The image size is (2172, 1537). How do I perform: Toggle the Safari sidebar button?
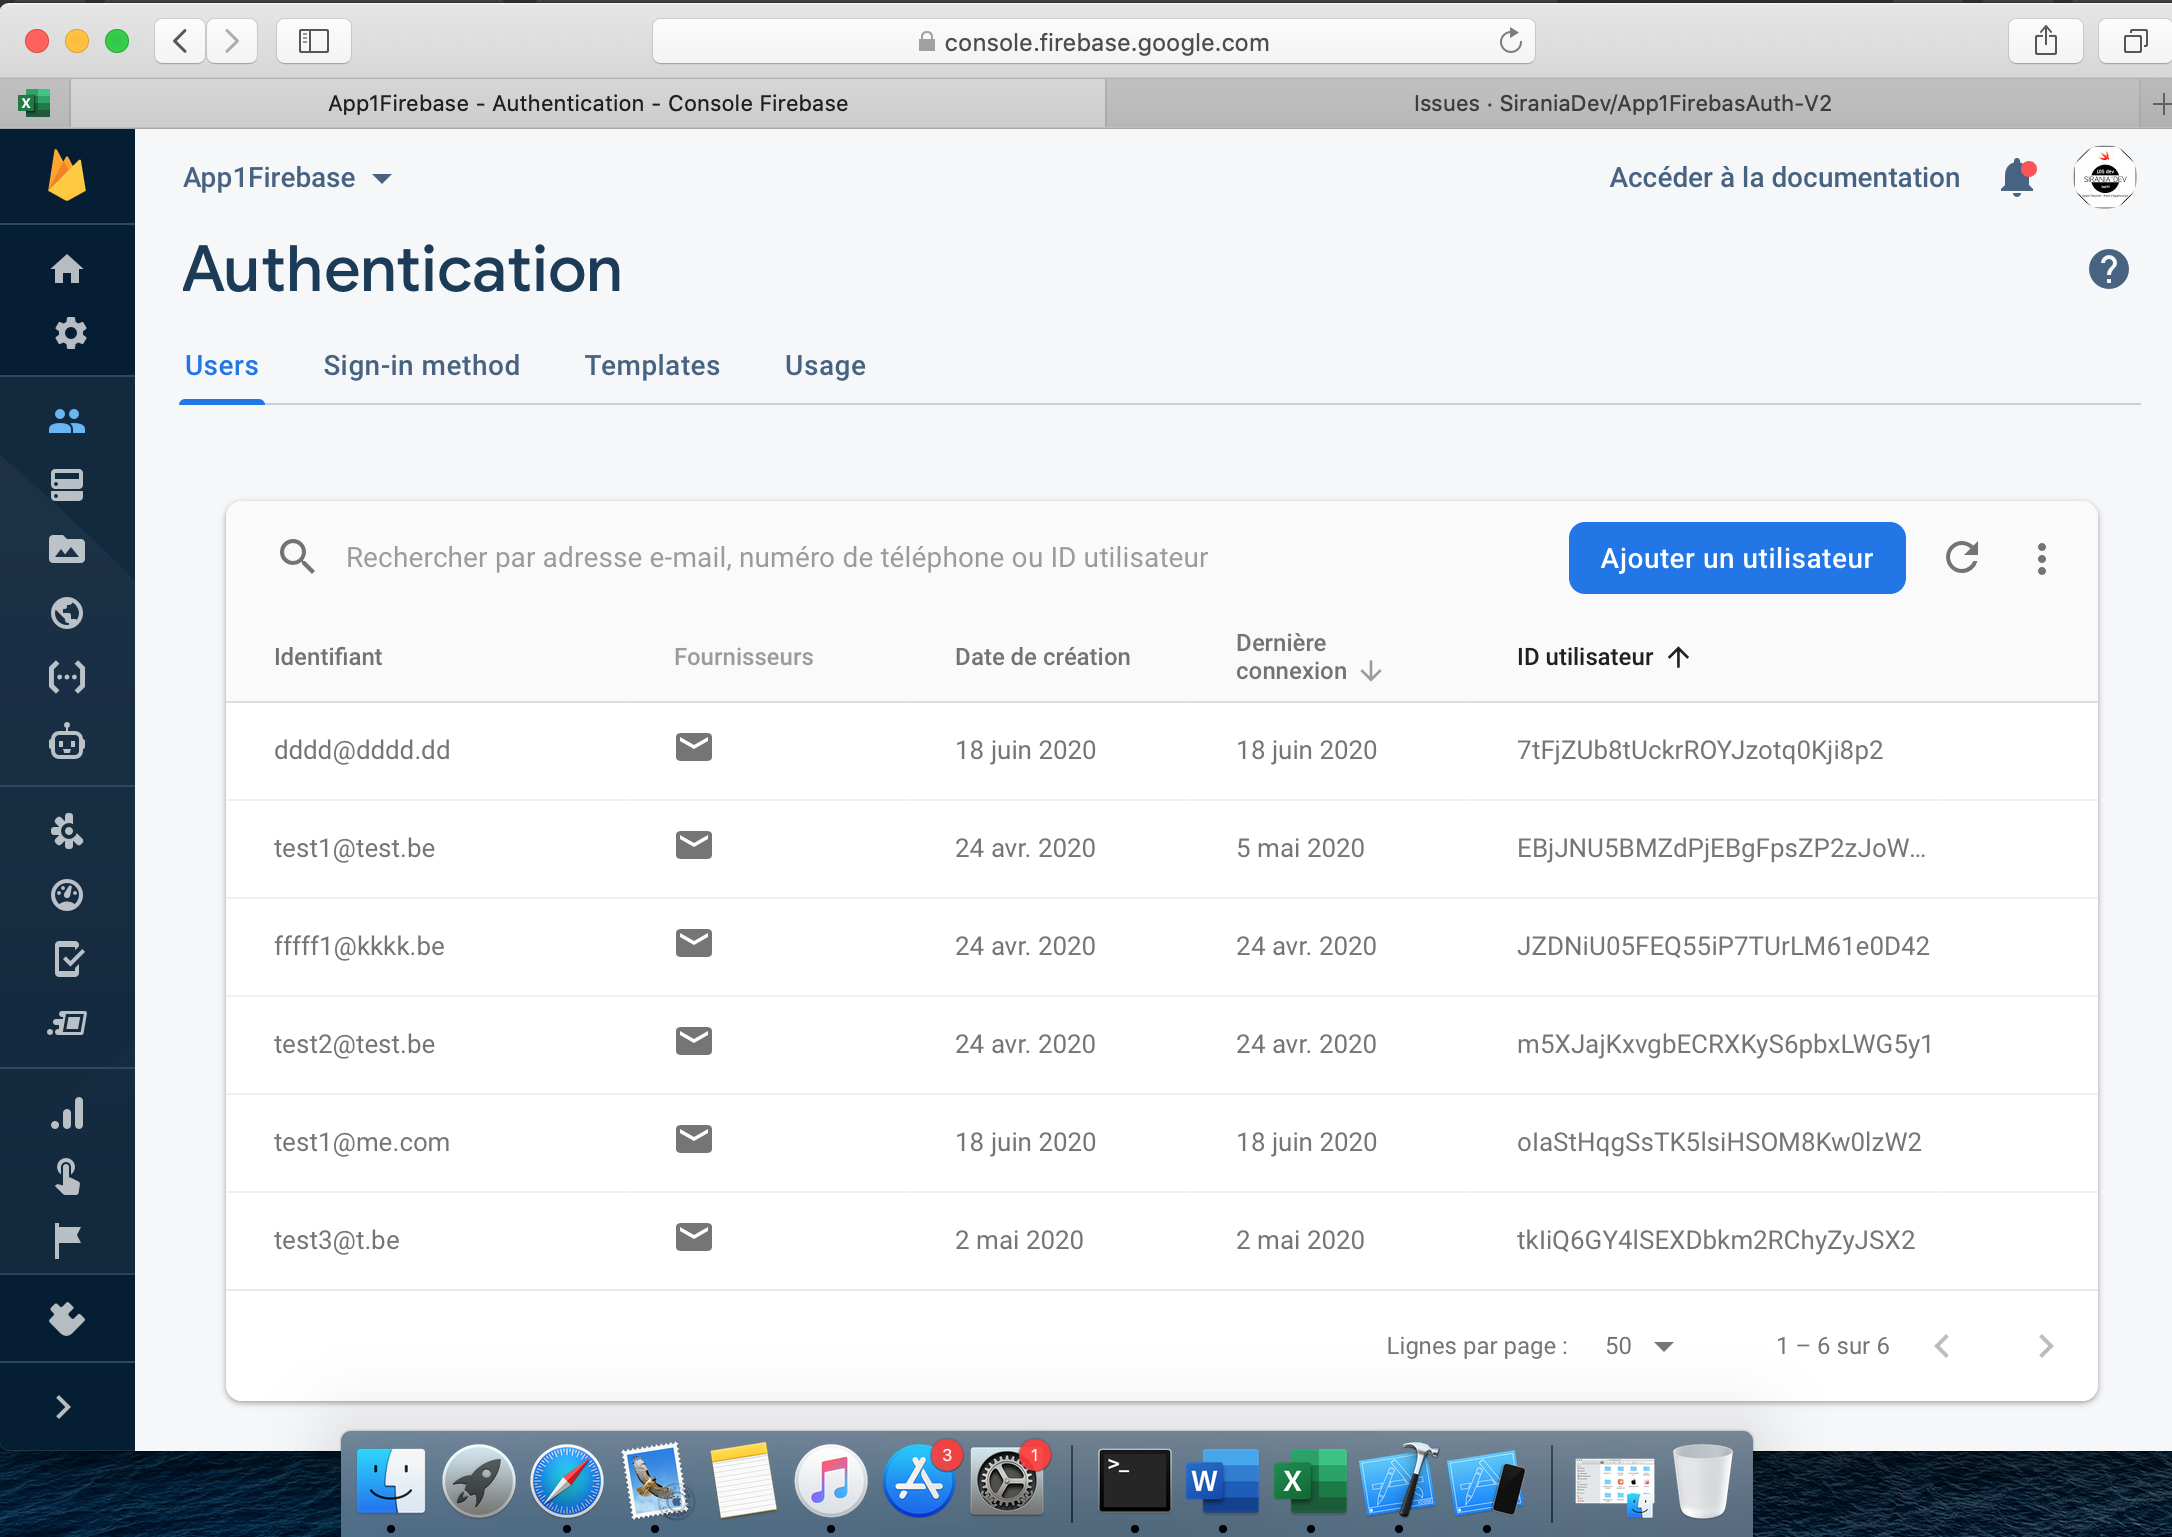[x=313, y=41]
